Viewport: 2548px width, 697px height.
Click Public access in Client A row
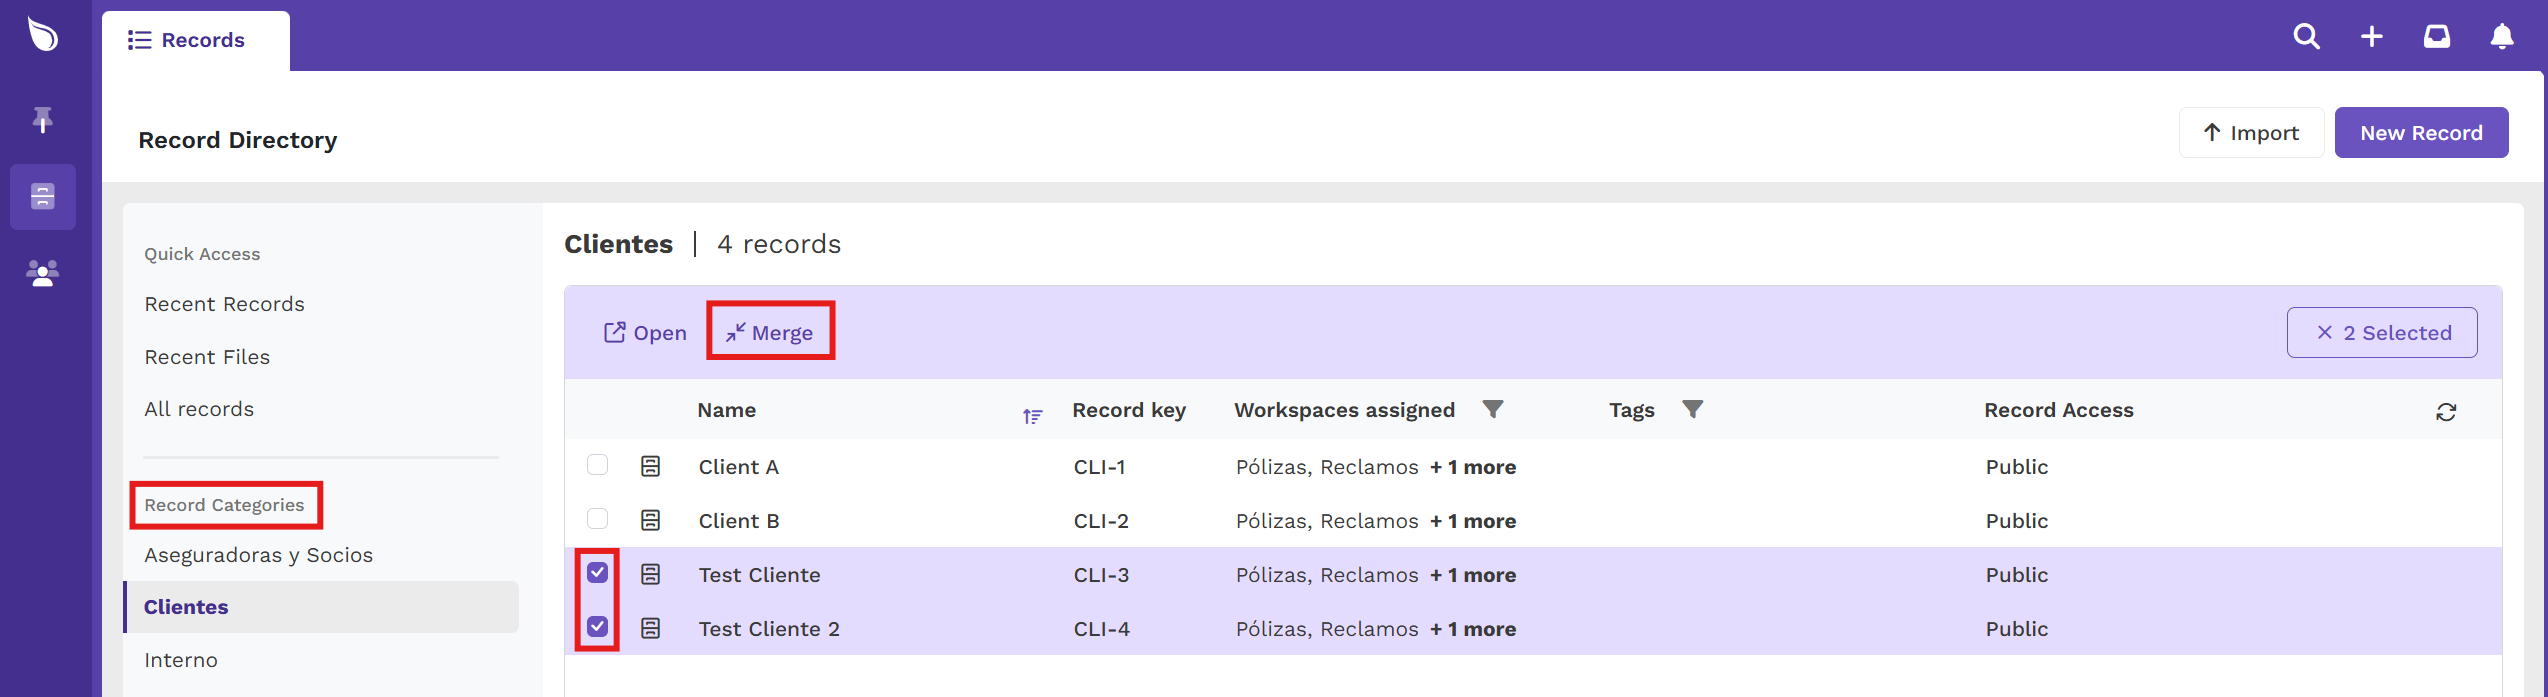pos(2016,467)
